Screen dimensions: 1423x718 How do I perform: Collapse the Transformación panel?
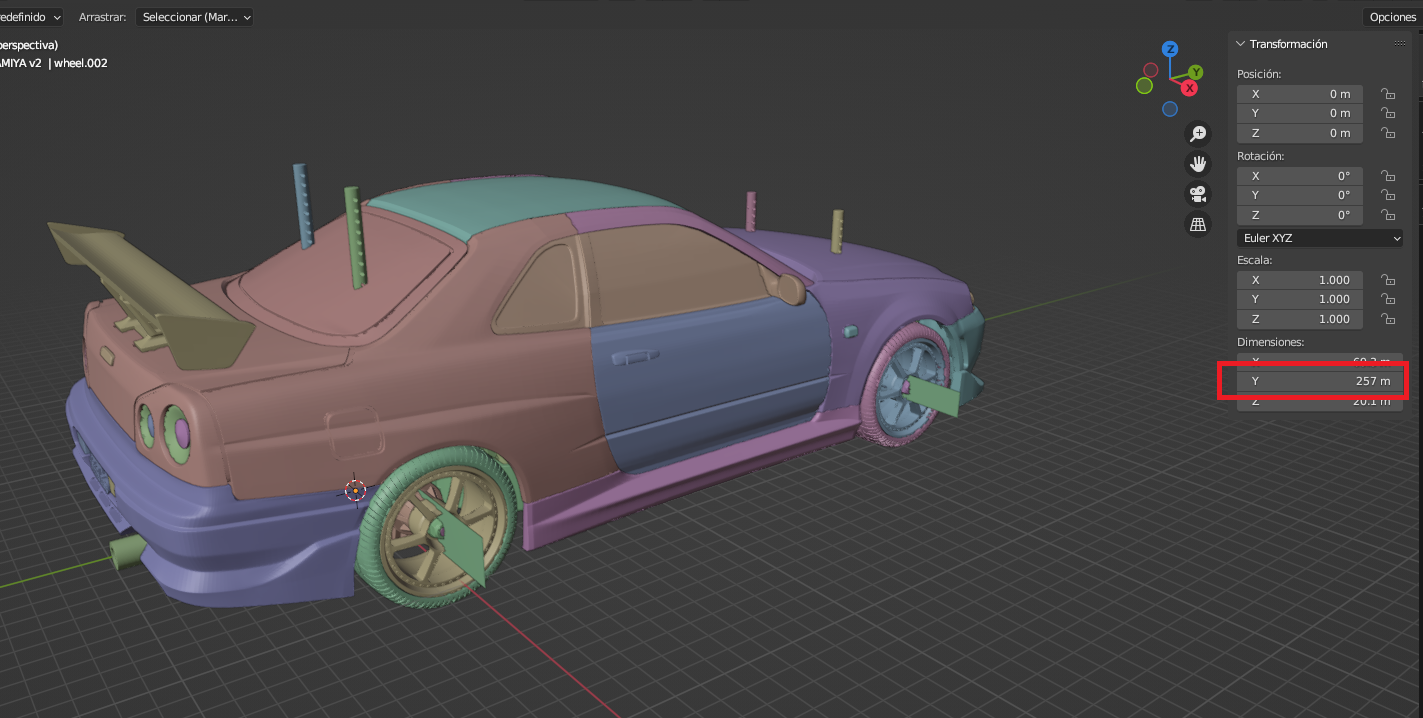(x=1241, y=44)
